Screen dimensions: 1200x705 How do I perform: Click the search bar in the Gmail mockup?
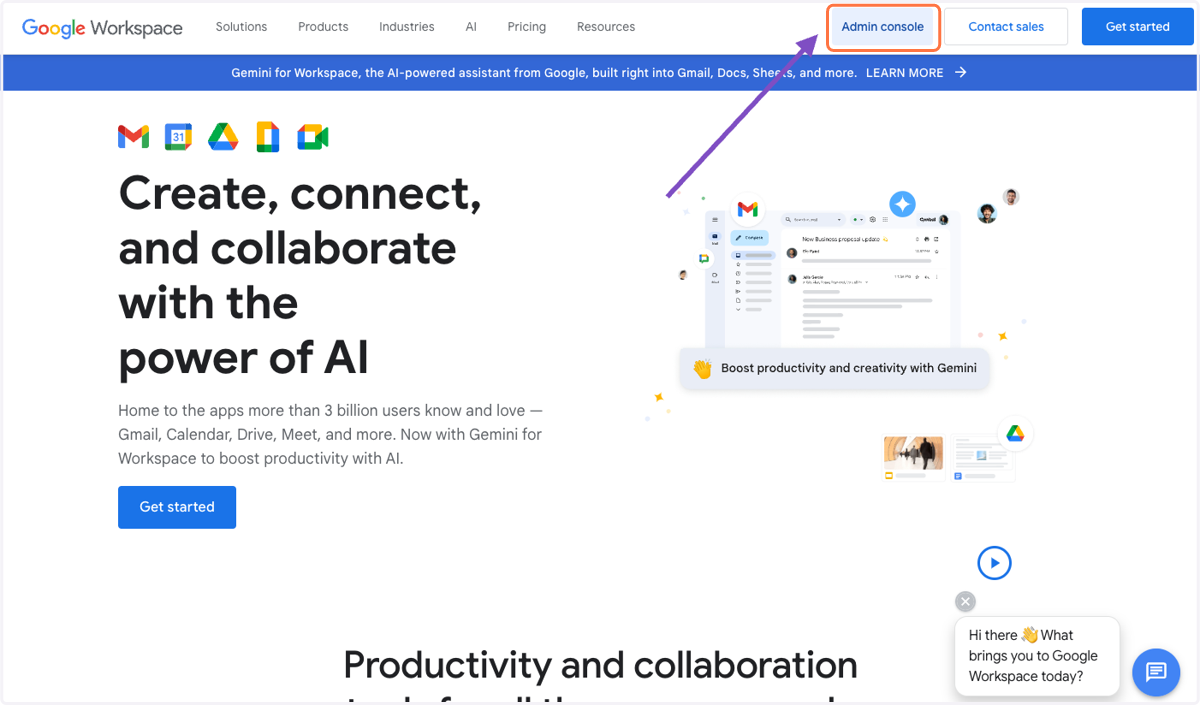813,219
